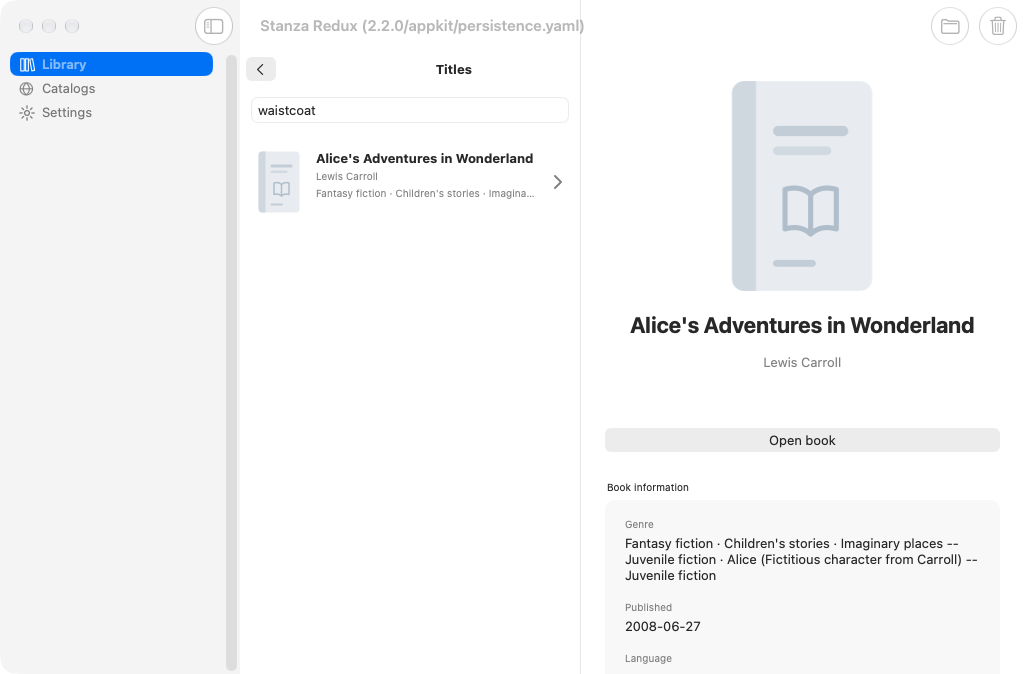This screenshot has width=1024, height=674.
Task: Open the folder icon in toolbar
Action: tap(950, 26)
